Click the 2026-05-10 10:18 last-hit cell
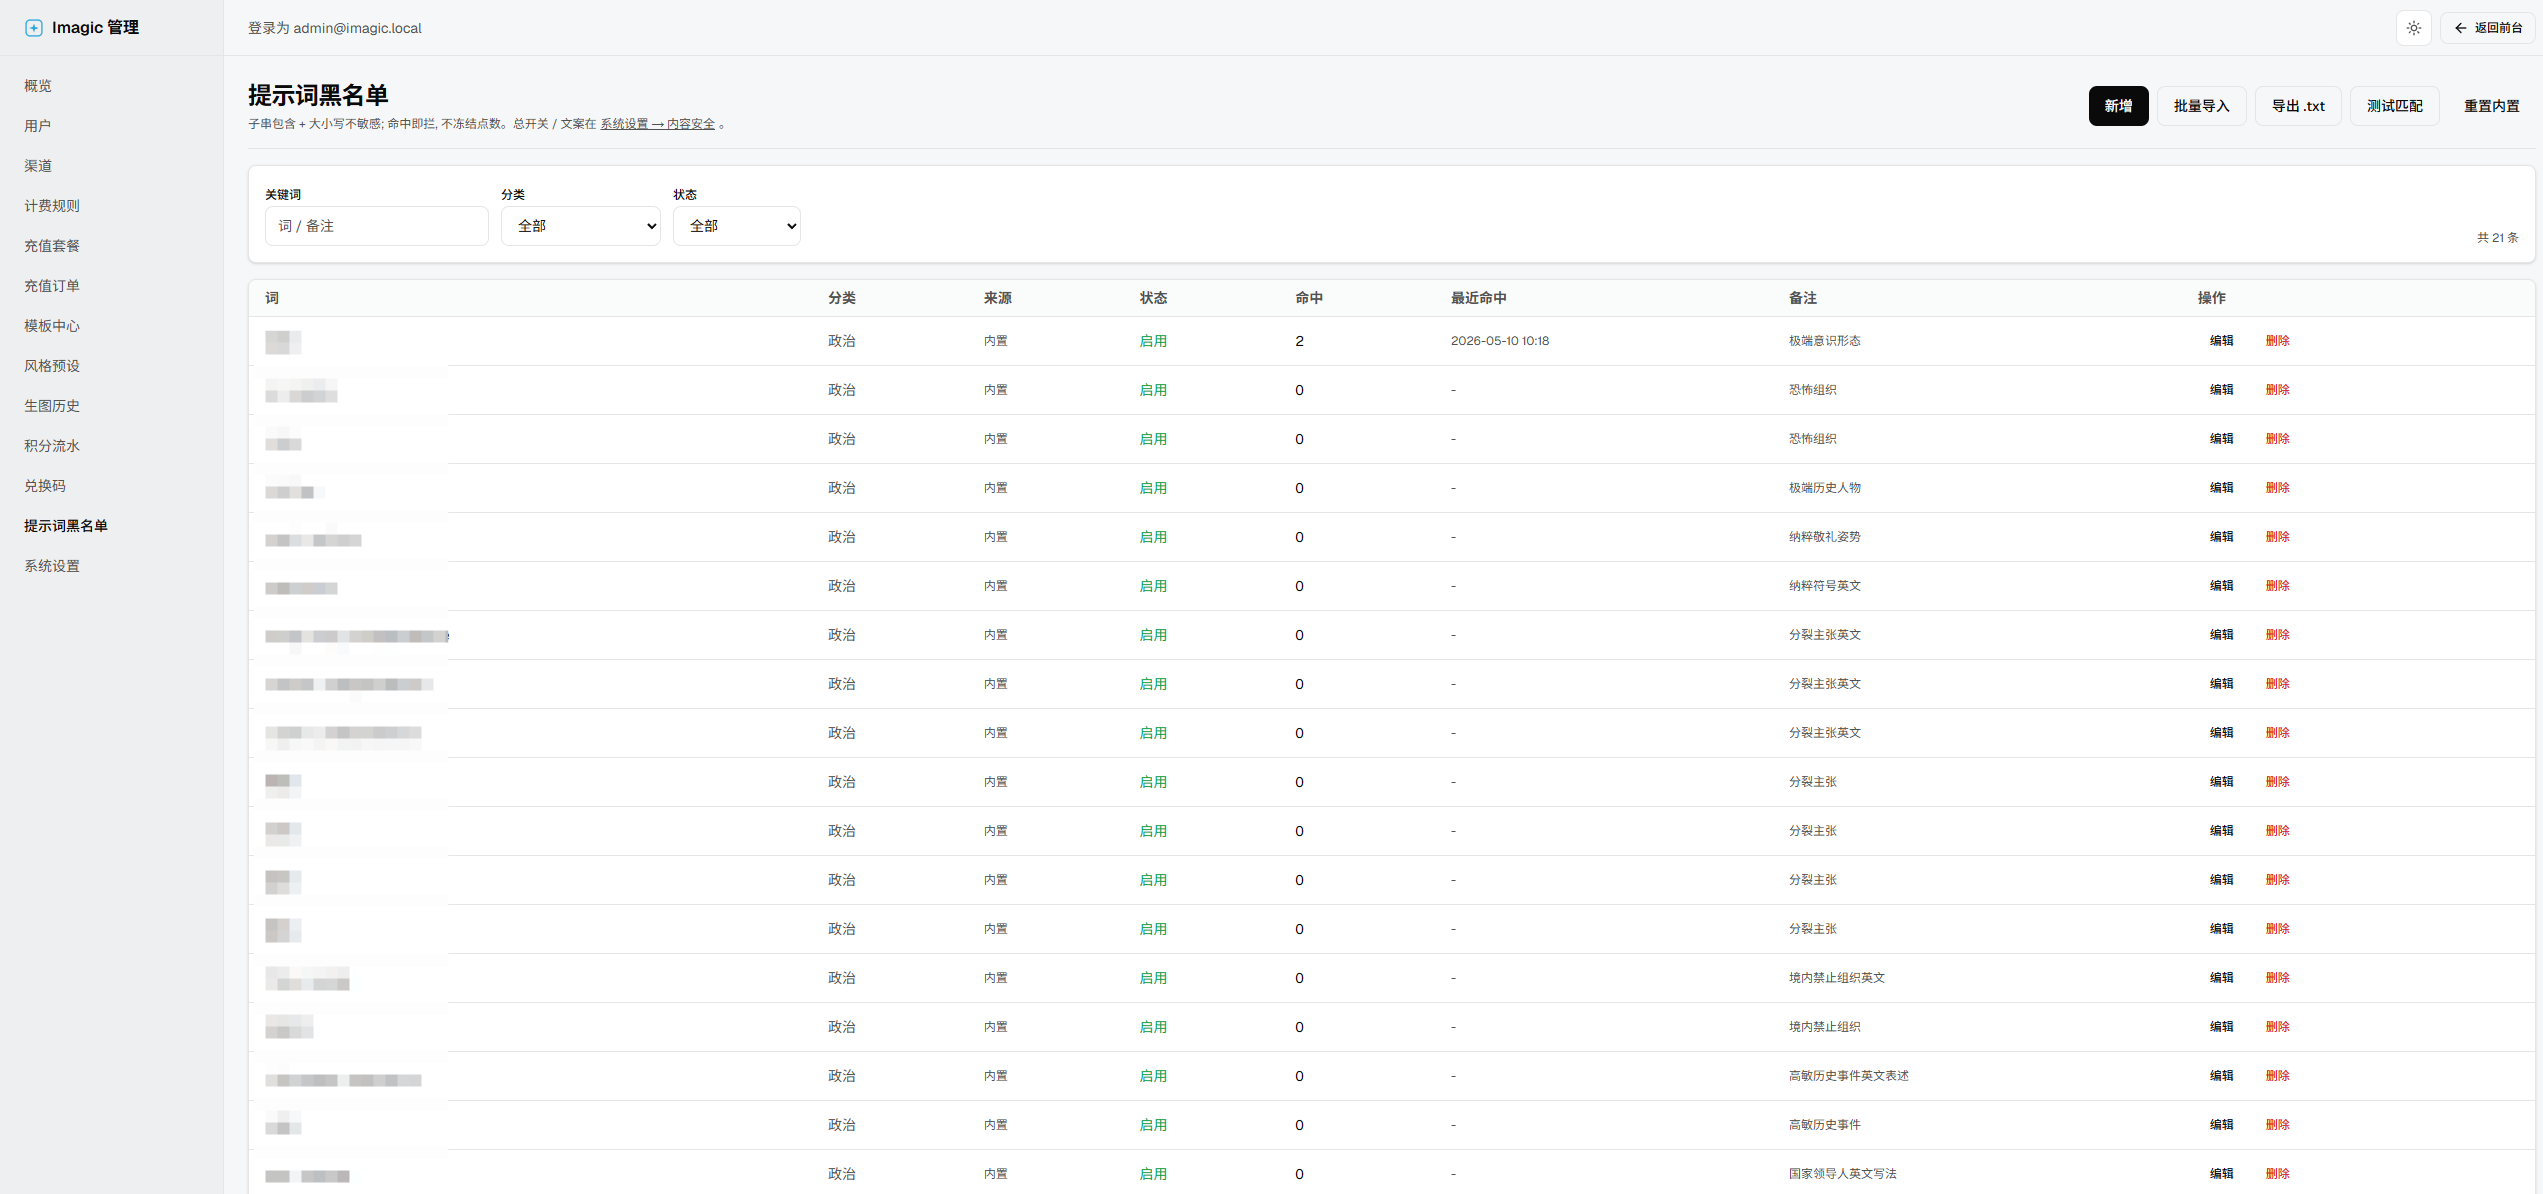Image resolution: width=2543 pixels, height=1194 pixels. click(1500, 341)
